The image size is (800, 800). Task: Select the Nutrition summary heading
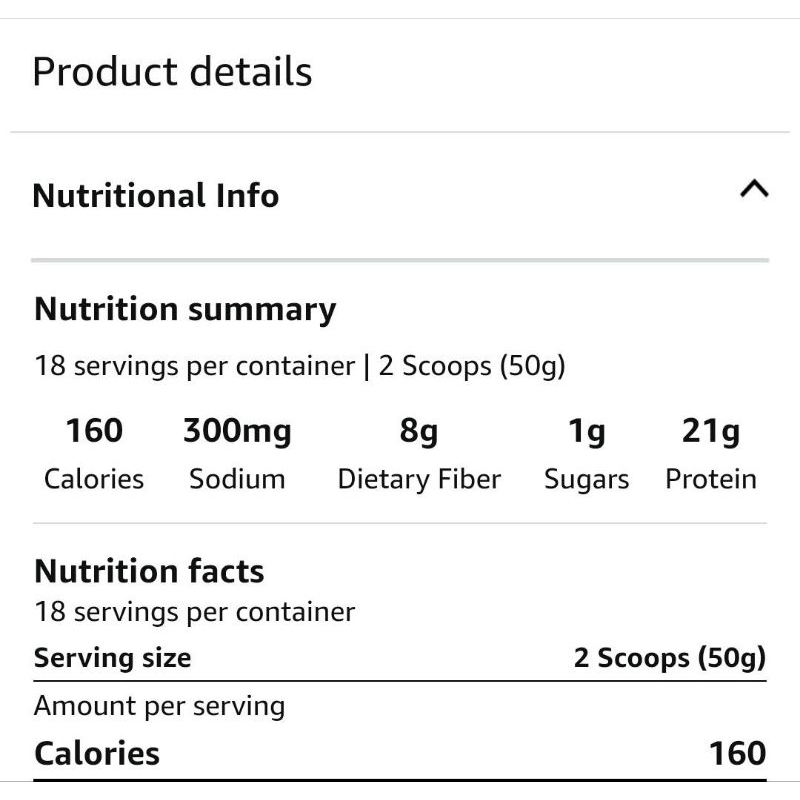[x=185, y=310]
